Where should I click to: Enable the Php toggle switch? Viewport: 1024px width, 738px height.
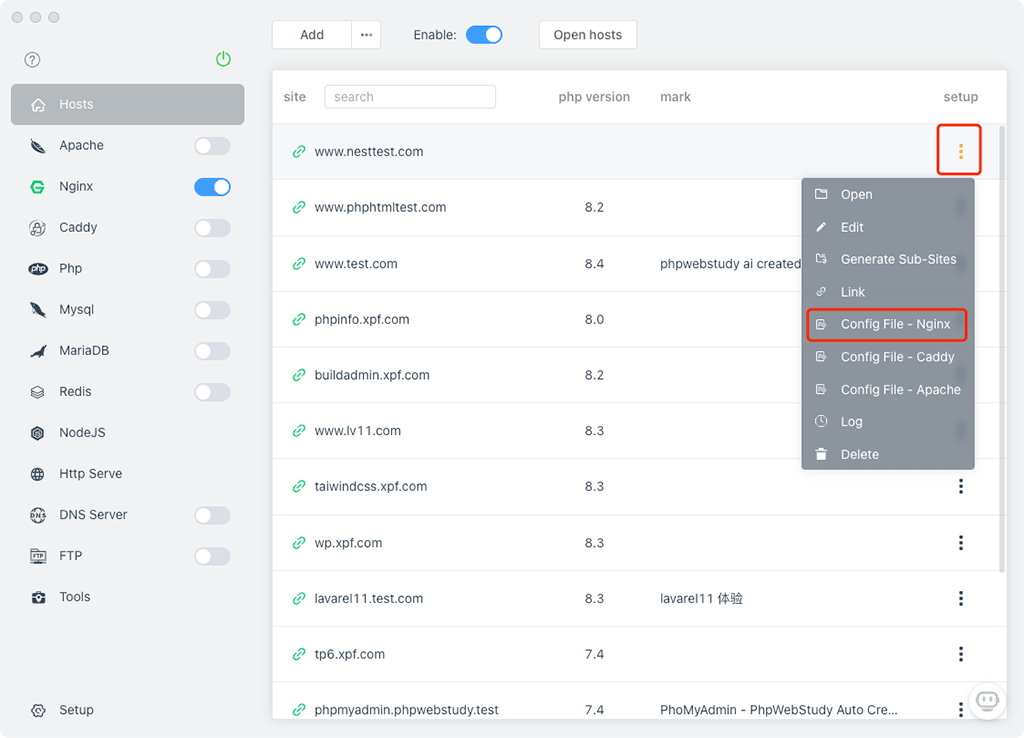click(212, 269)
